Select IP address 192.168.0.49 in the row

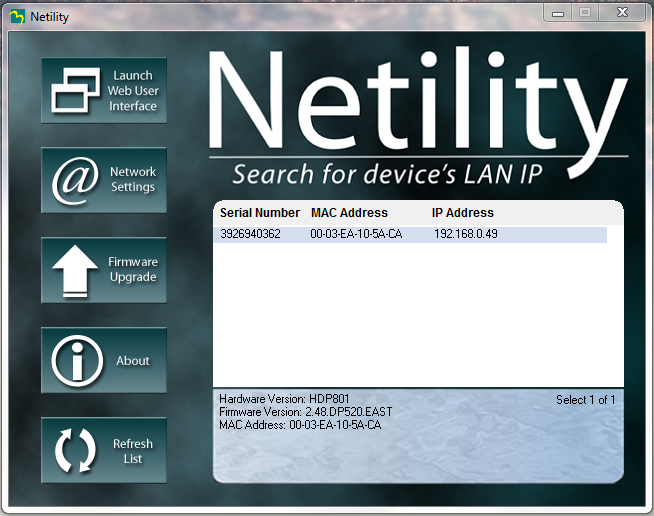[466, 234]
